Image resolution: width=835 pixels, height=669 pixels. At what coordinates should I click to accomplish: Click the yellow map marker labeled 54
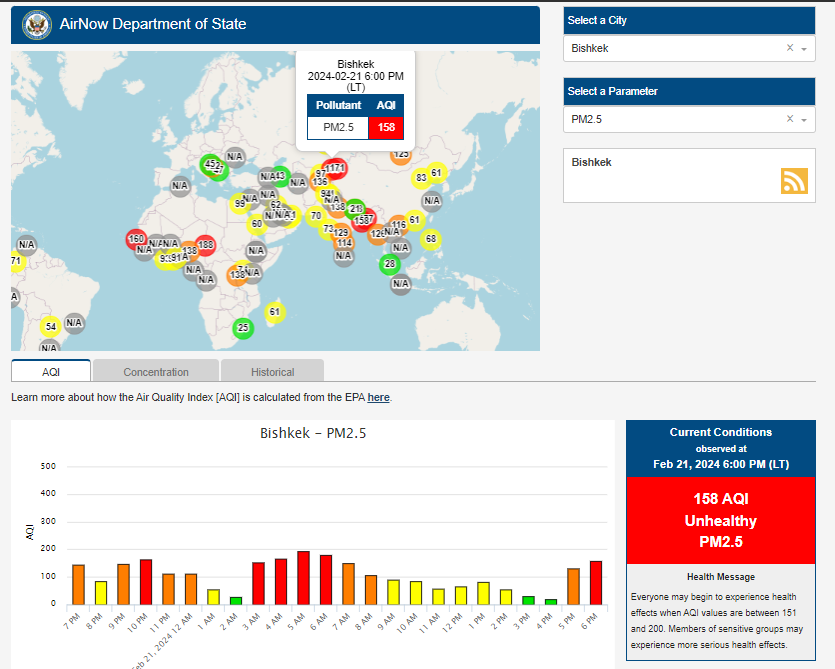[x=51, y=327]
